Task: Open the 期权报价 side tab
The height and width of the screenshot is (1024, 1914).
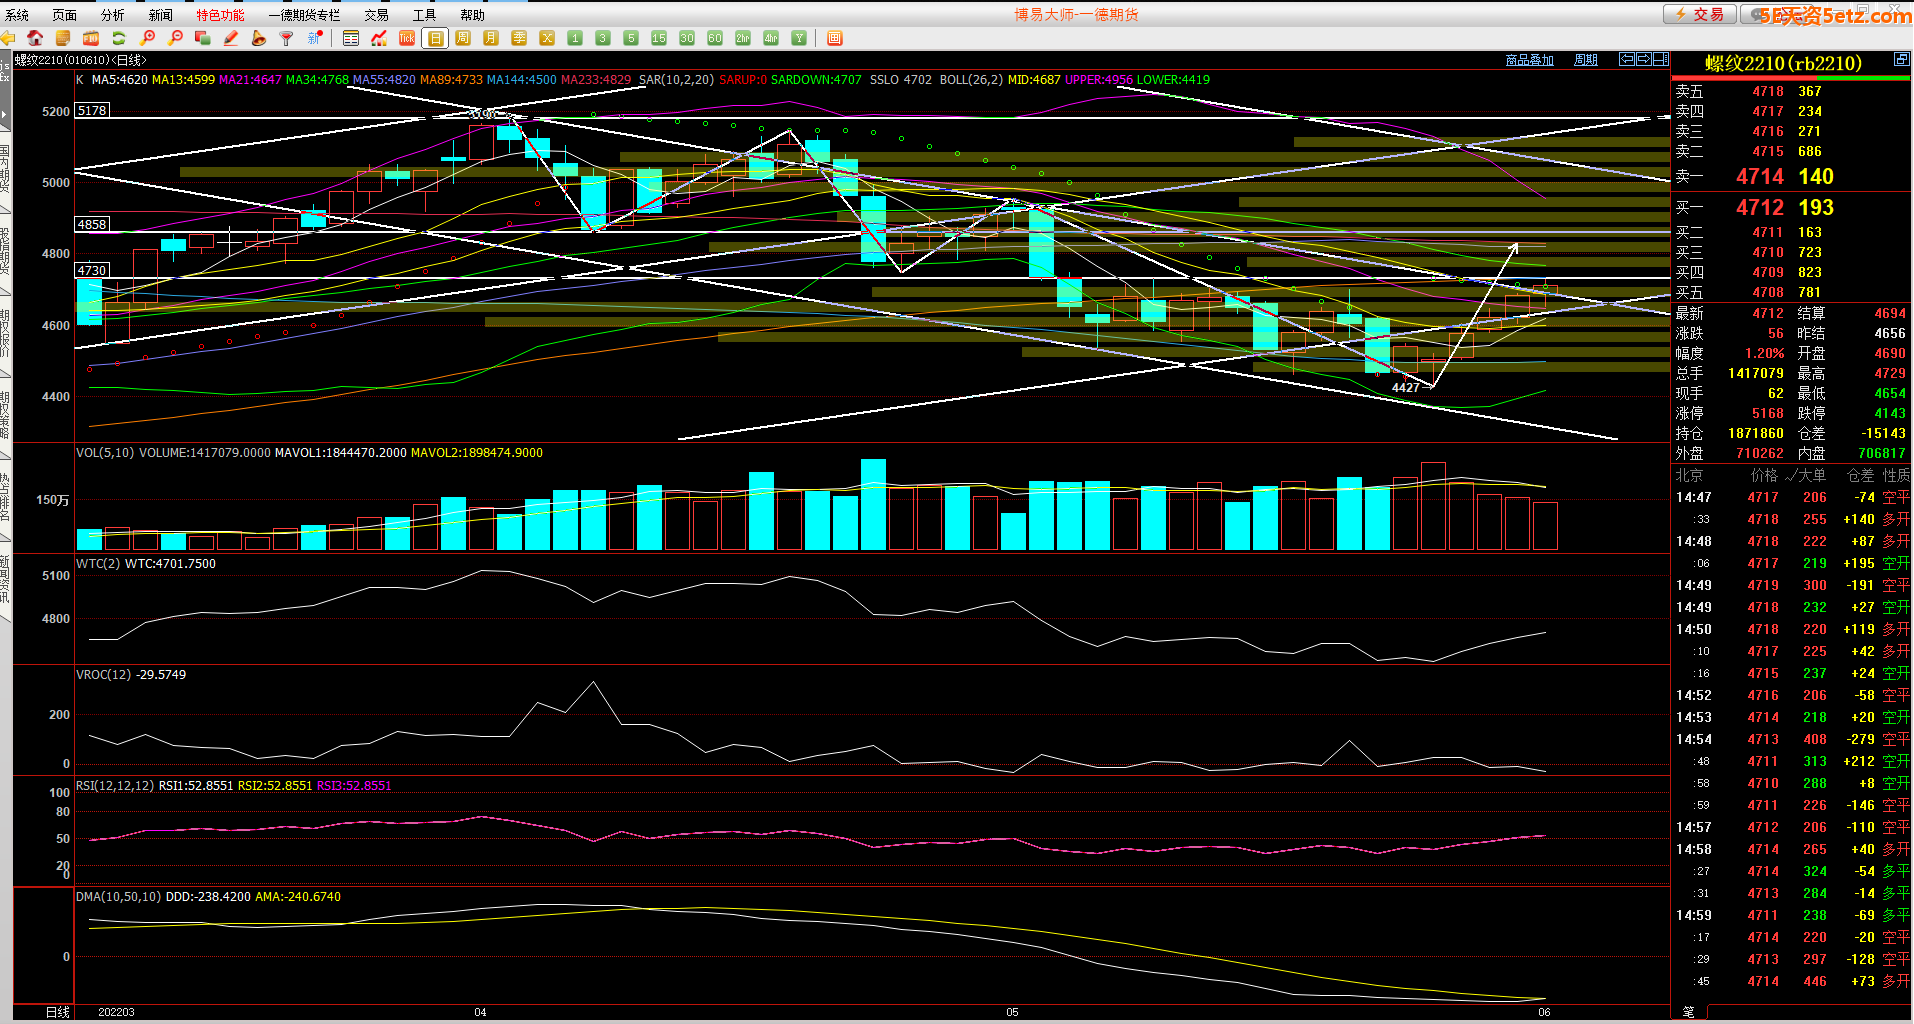Action: (x=5, y=333)
